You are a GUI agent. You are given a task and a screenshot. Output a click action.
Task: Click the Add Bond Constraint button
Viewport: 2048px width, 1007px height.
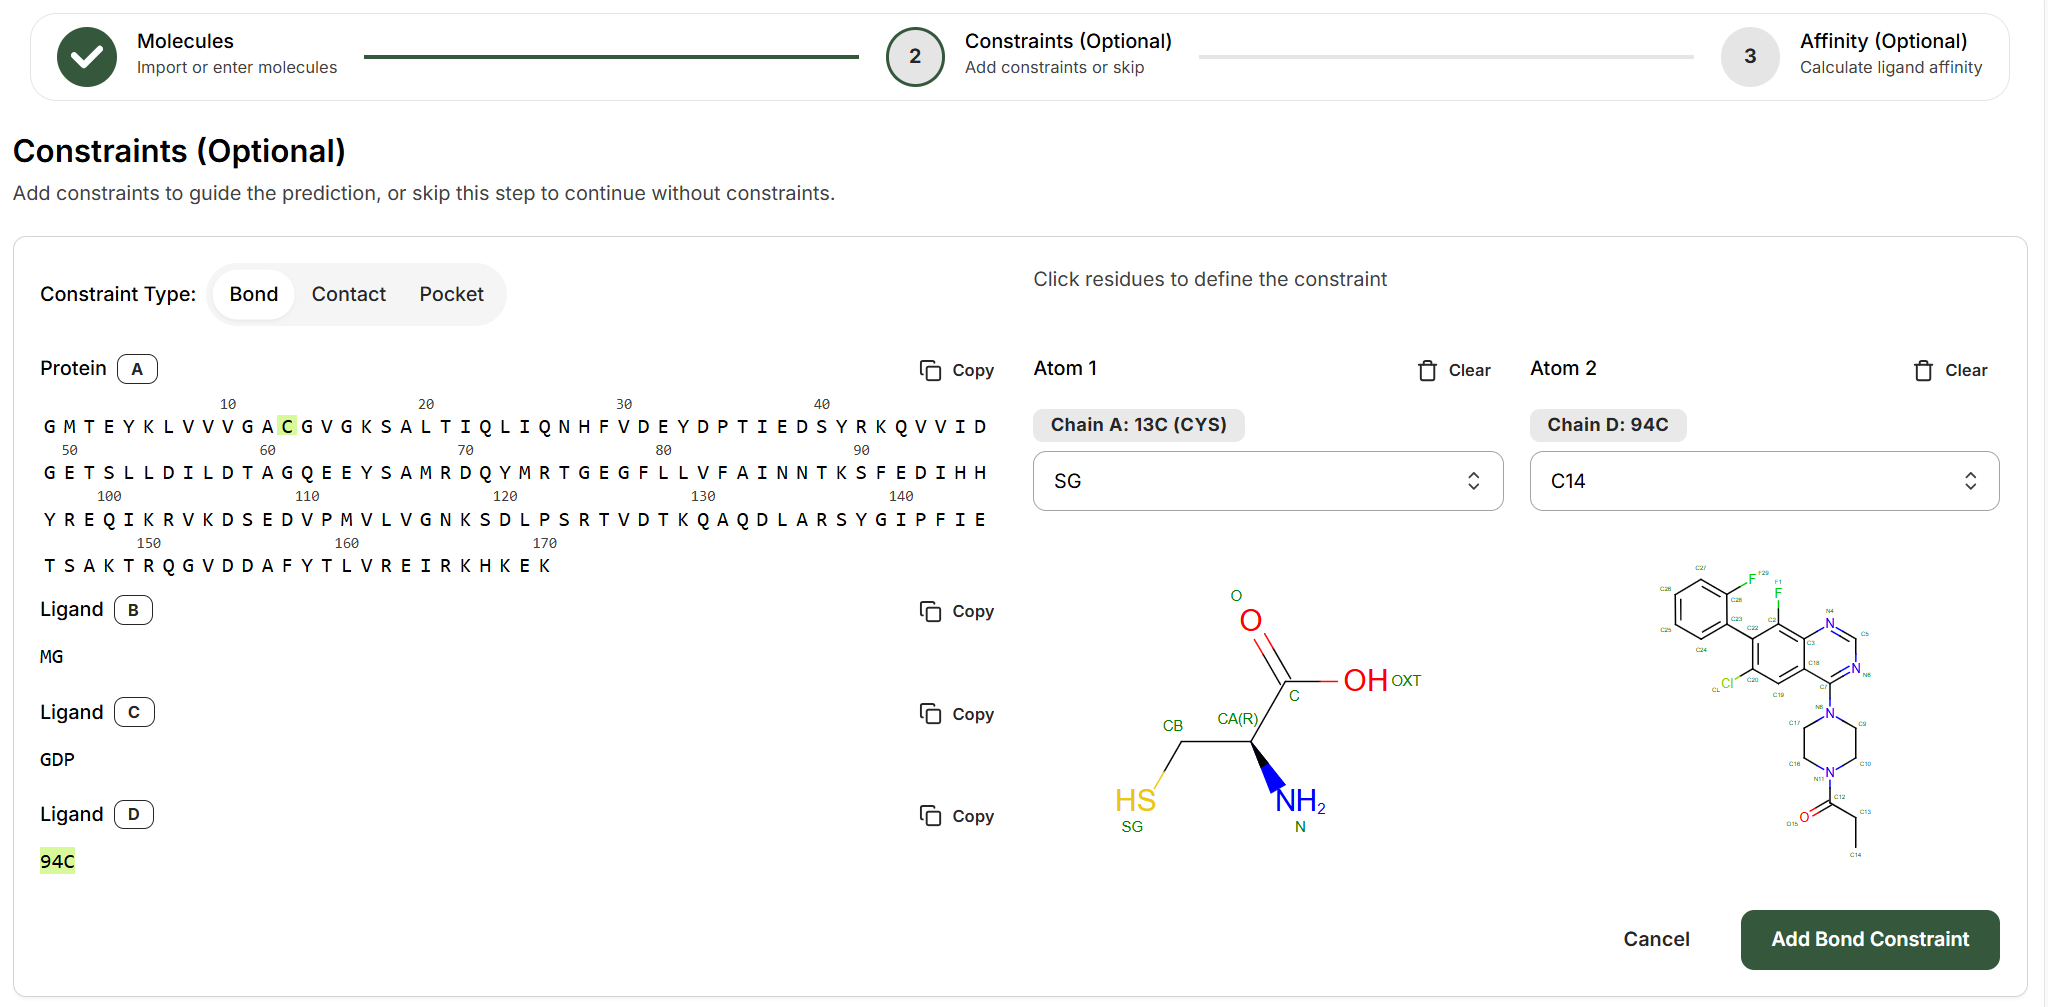(x=1869, y=939)
